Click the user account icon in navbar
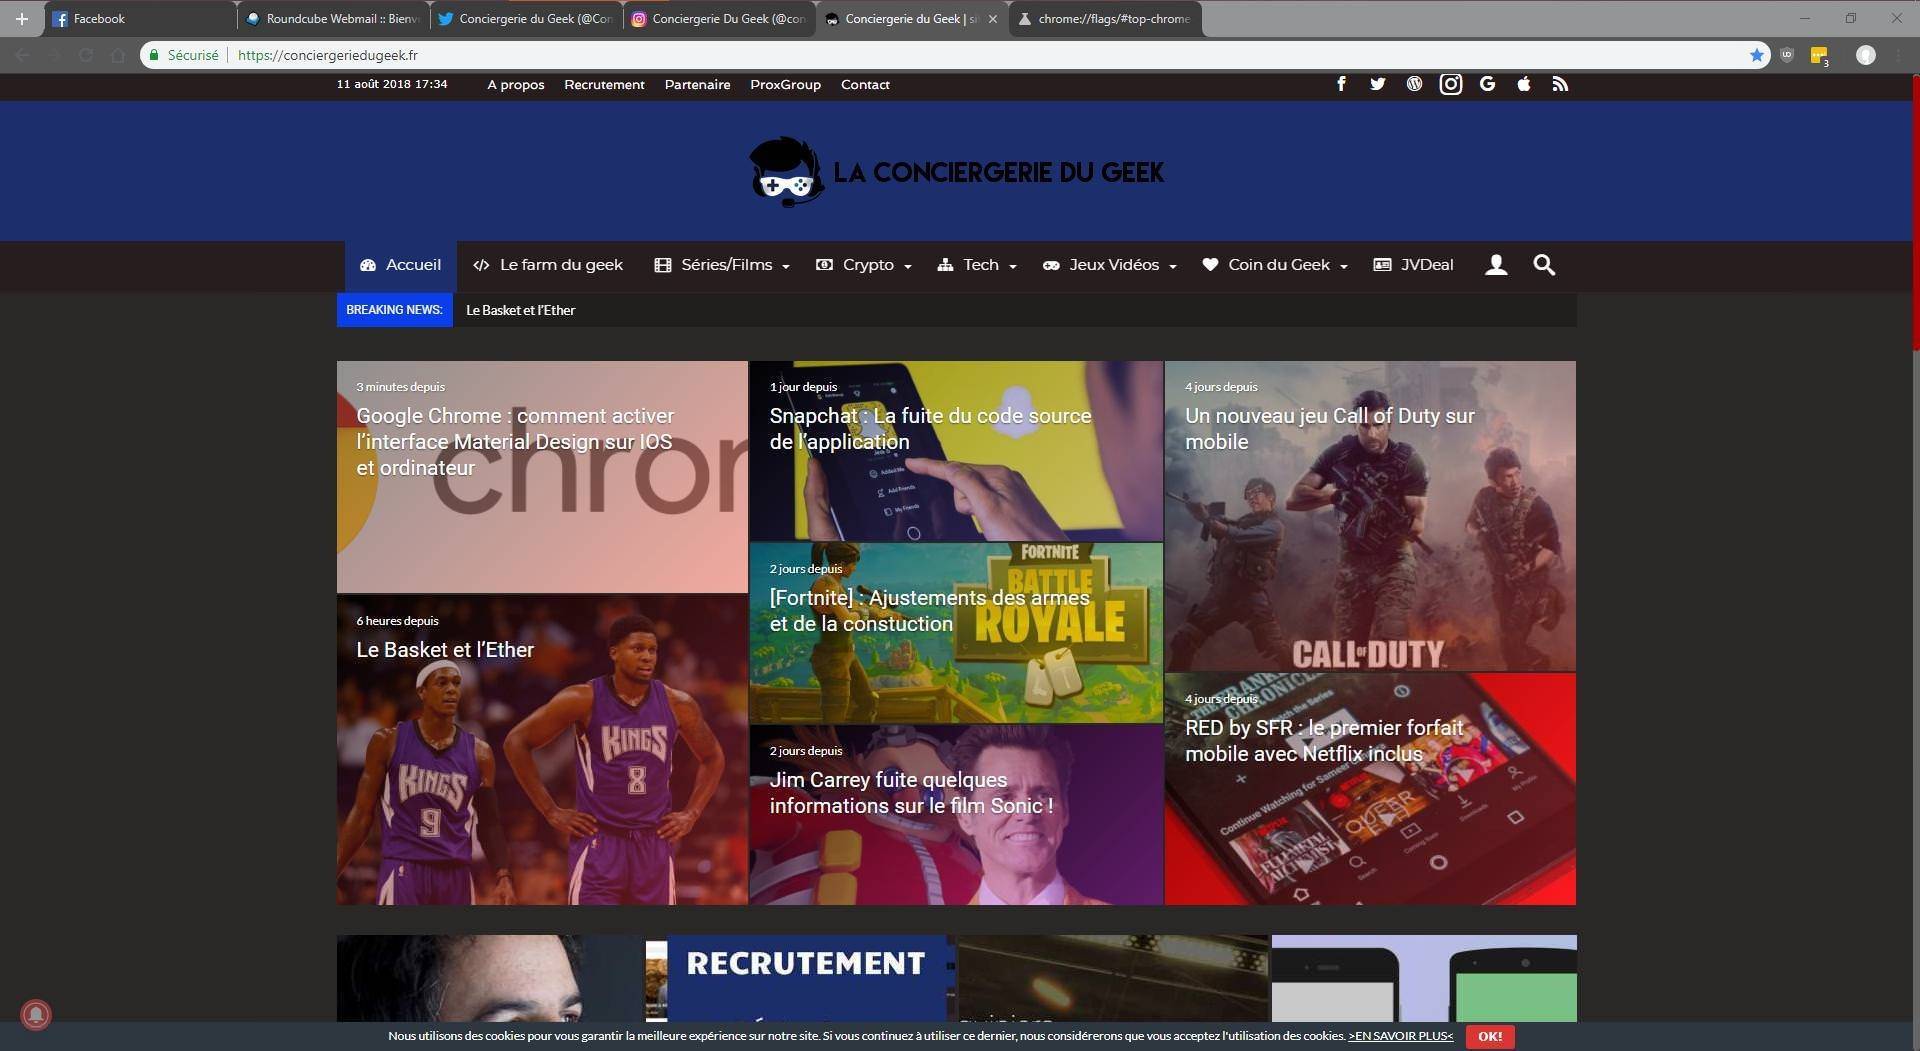 click(1496, 265)
